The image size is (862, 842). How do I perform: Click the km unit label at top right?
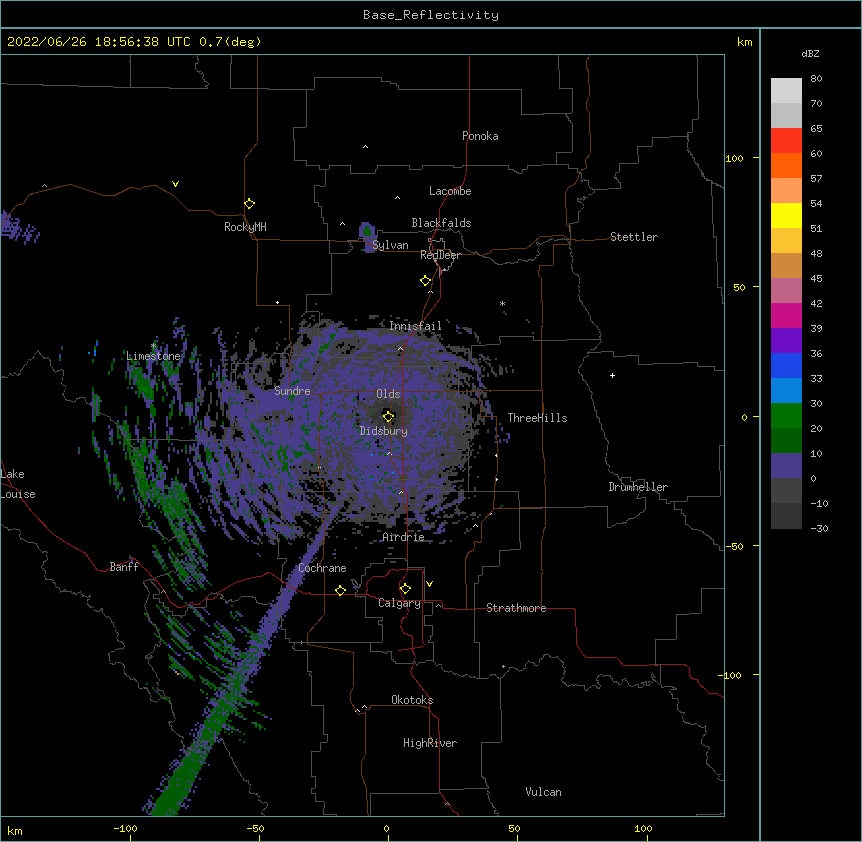click(744, 42)
